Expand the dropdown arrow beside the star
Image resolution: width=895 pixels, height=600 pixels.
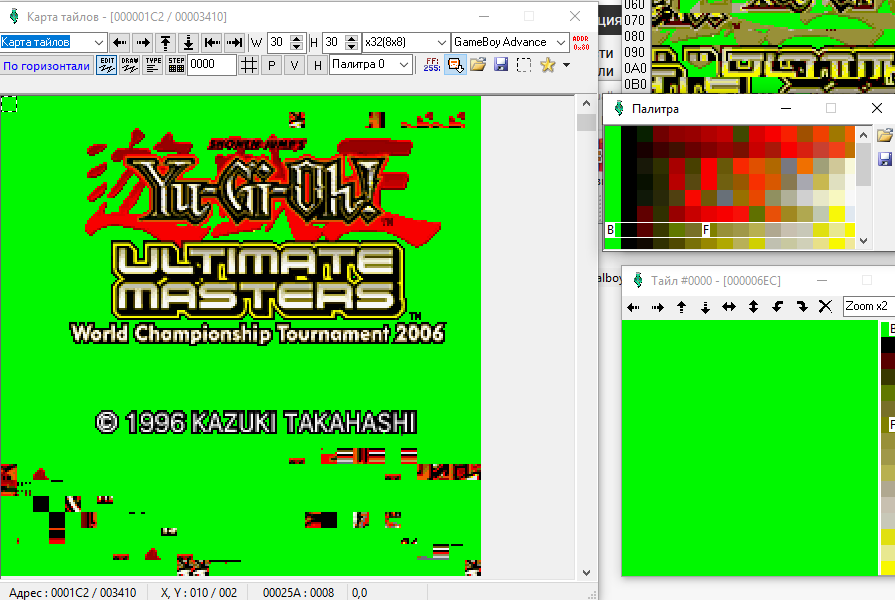click(x=566, y=65)
